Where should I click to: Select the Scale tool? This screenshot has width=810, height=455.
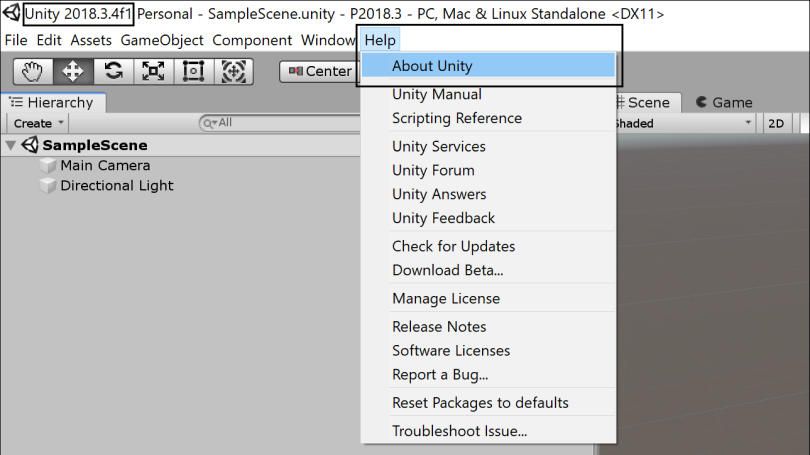click(153, 71)
